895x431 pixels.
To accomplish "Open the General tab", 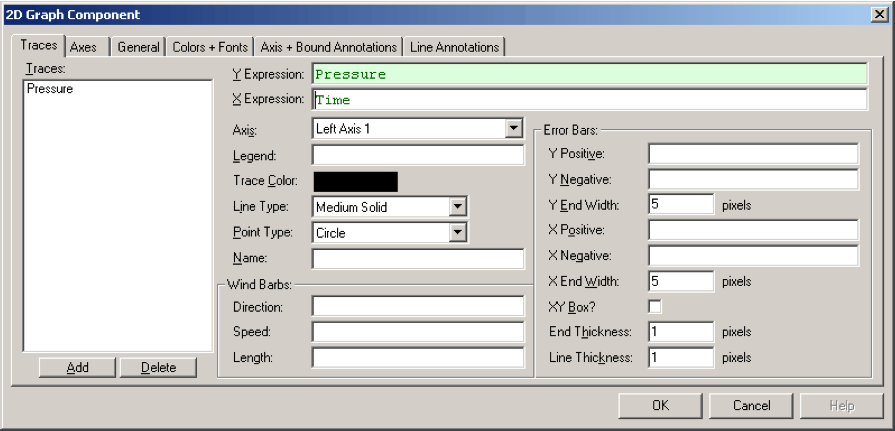I will tap(138, 47).
